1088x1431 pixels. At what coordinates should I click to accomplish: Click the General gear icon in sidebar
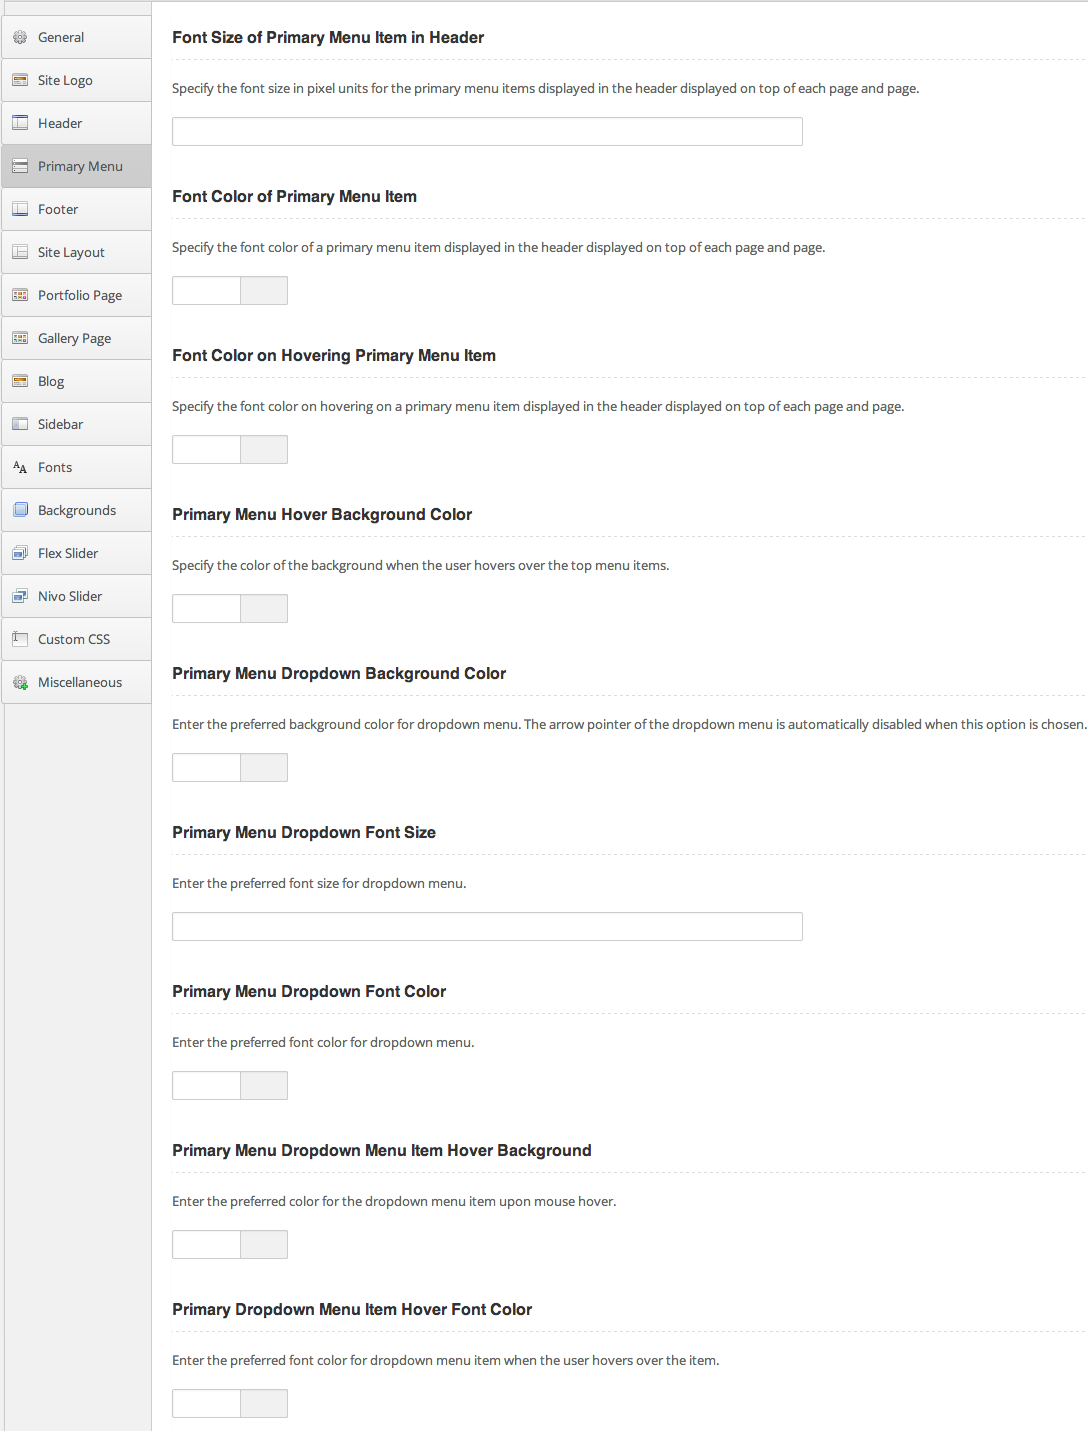pos(20,37)
